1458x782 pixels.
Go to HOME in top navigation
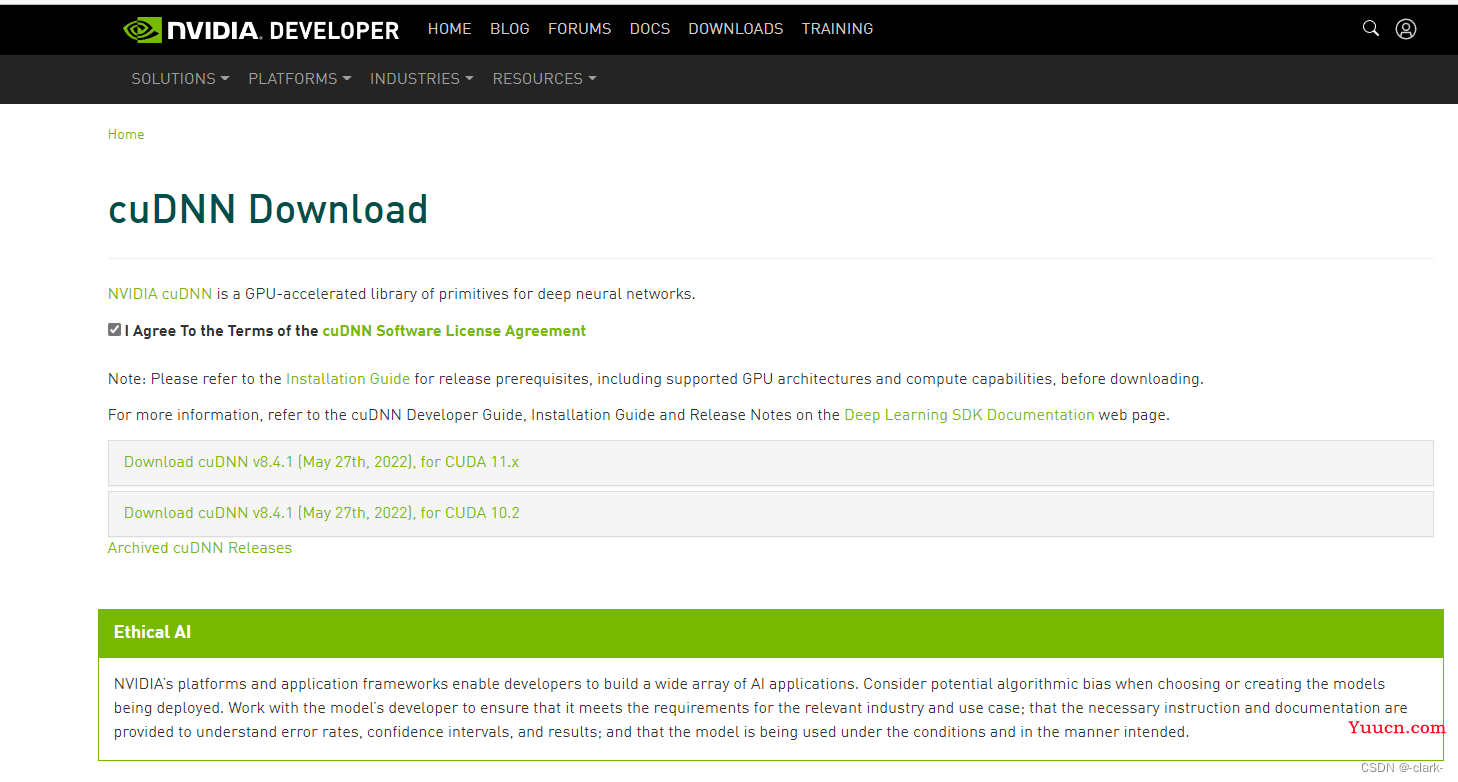pyautogui.click(x=449, y=29)
